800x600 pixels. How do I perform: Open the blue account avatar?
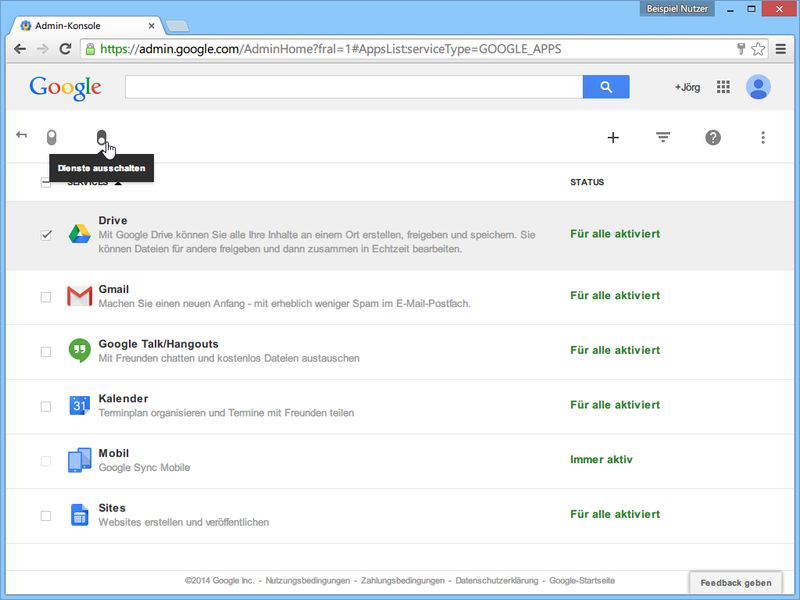click(758, 87)
